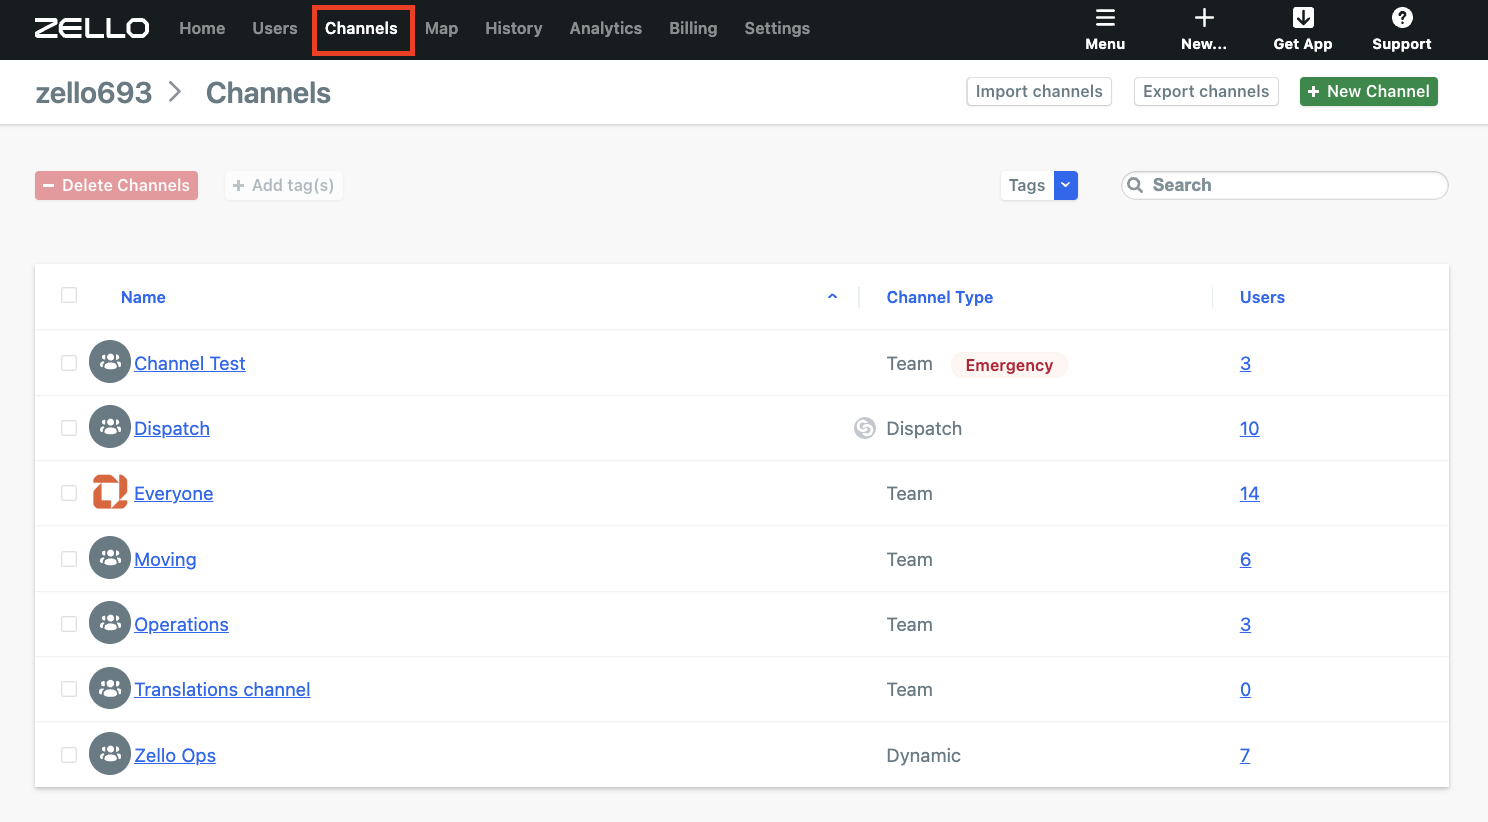Open the Tags dropdown arrow
The width and height of the screenshot is (1488, 822).
pos(1065,185)
